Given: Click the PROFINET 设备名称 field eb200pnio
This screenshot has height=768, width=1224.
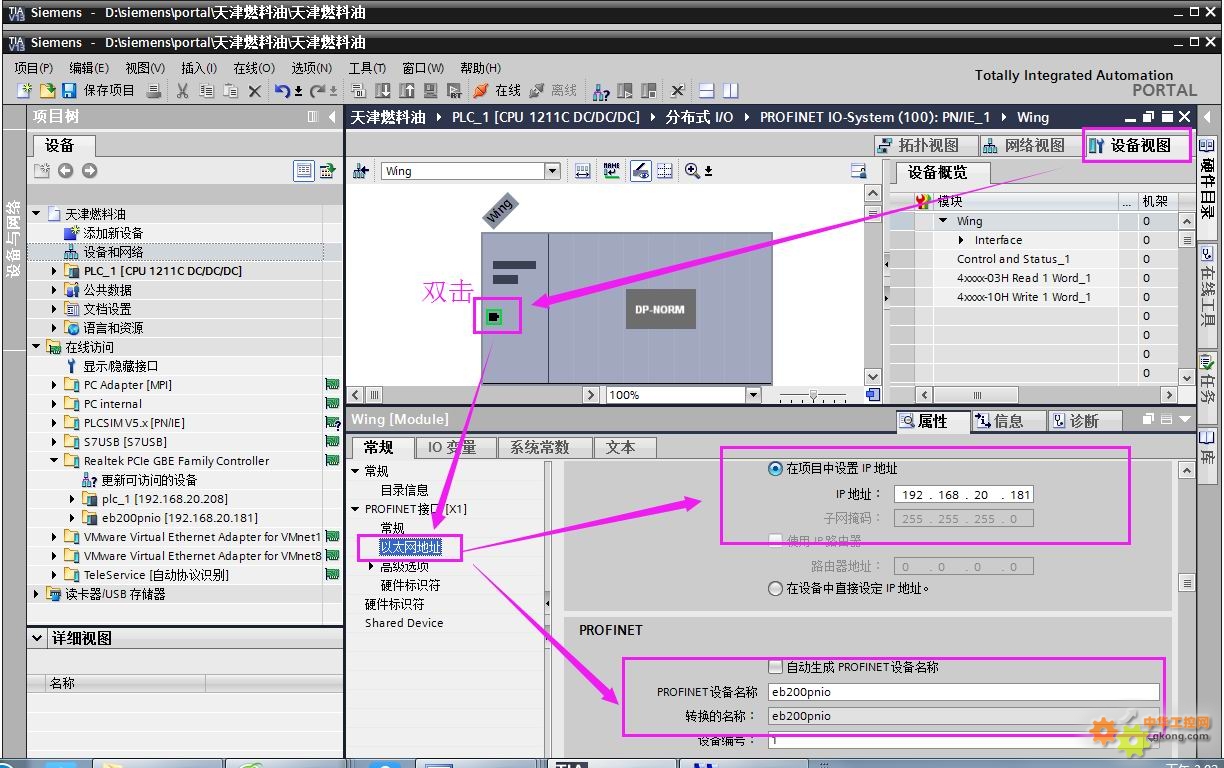Looking at the screenshot, I should coord(963,692).
